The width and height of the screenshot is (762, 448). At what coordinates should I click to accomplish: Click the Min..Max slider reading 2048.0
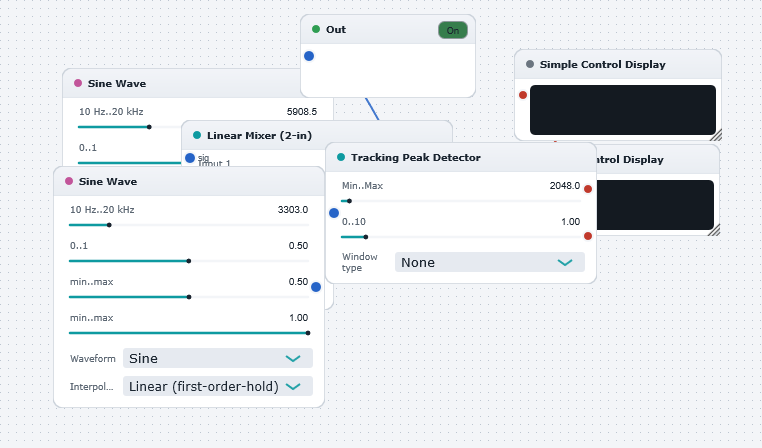(x=461, y=201)
